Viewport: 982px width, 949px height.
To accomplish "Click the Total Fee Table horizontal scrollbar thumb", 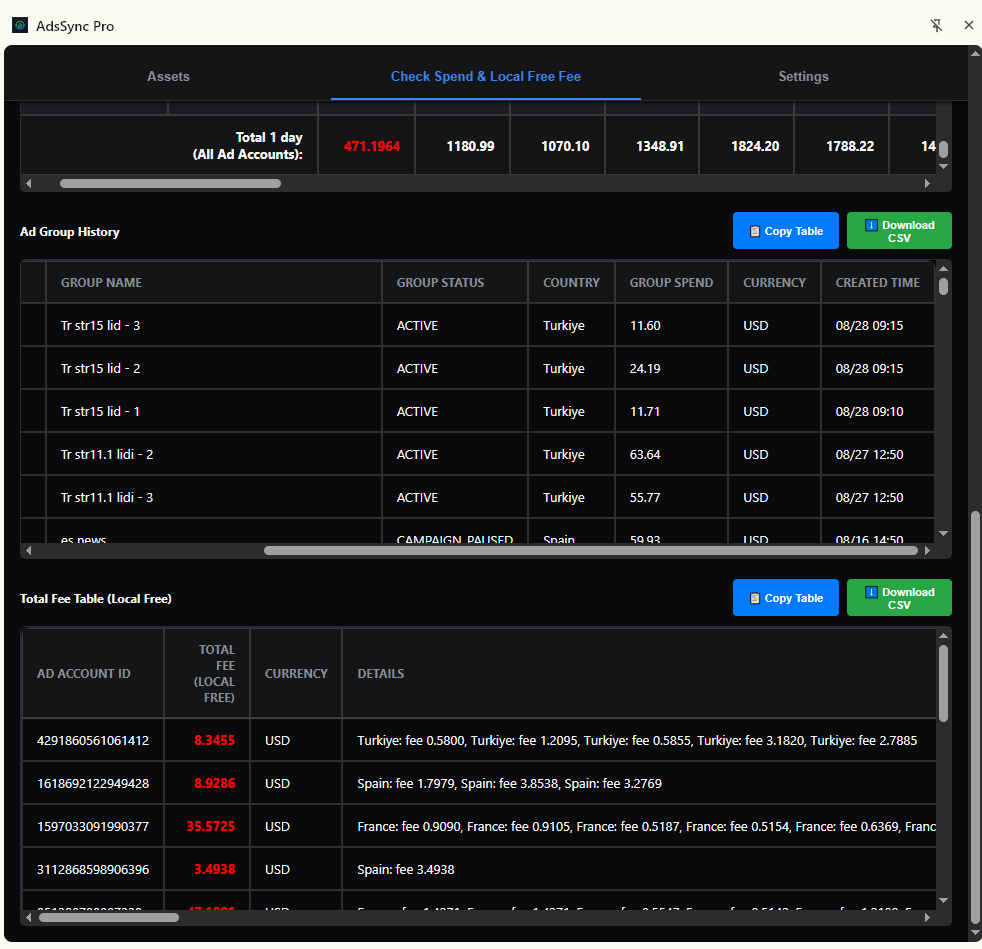I will [109, 918].
